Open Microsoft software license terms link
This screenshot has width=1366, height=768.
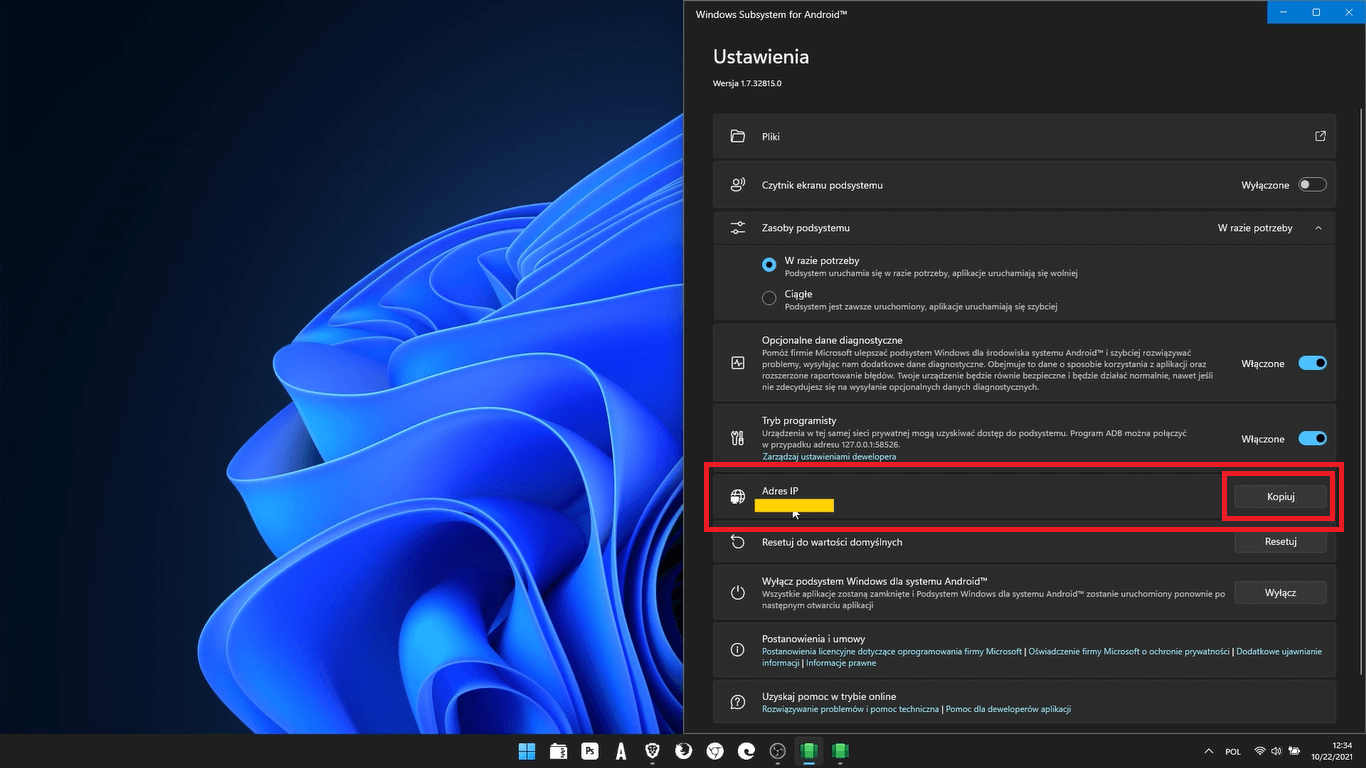(x=892, y=651)
